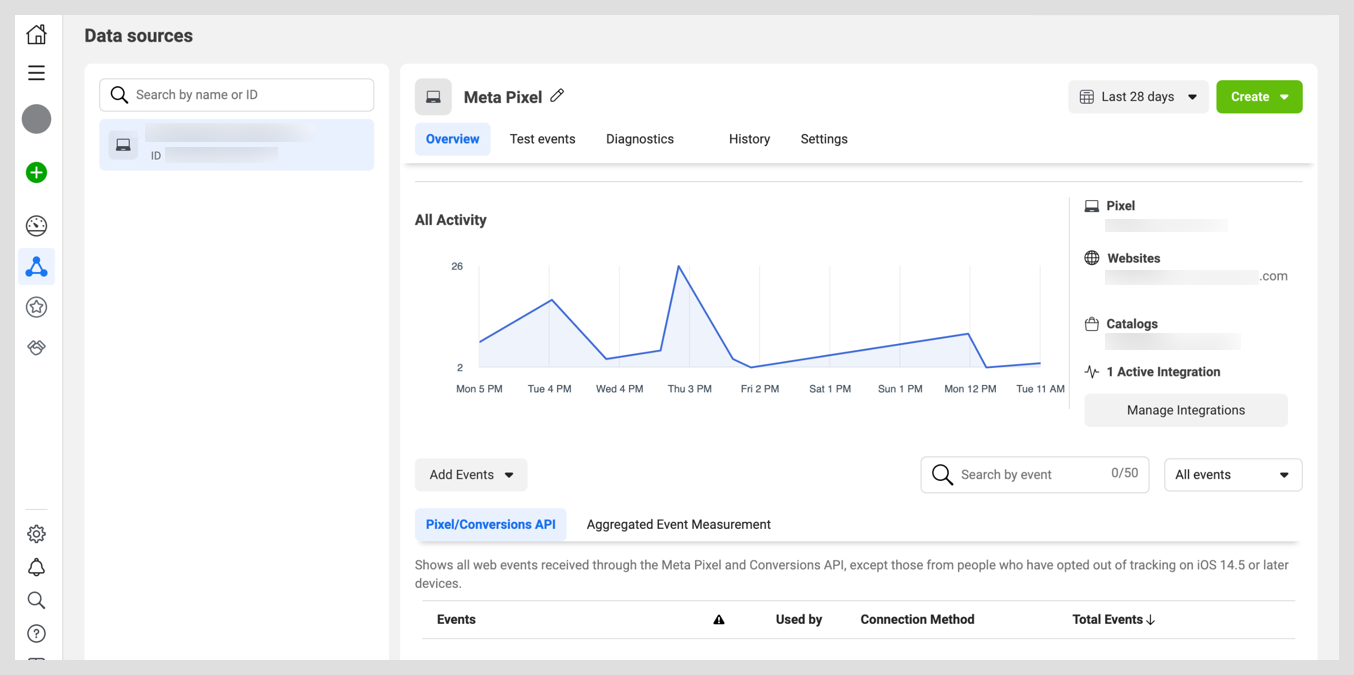Screen dimensions: 1354x675
Task: Select the Data sources triangle icon
Action: tap(36, 267)
